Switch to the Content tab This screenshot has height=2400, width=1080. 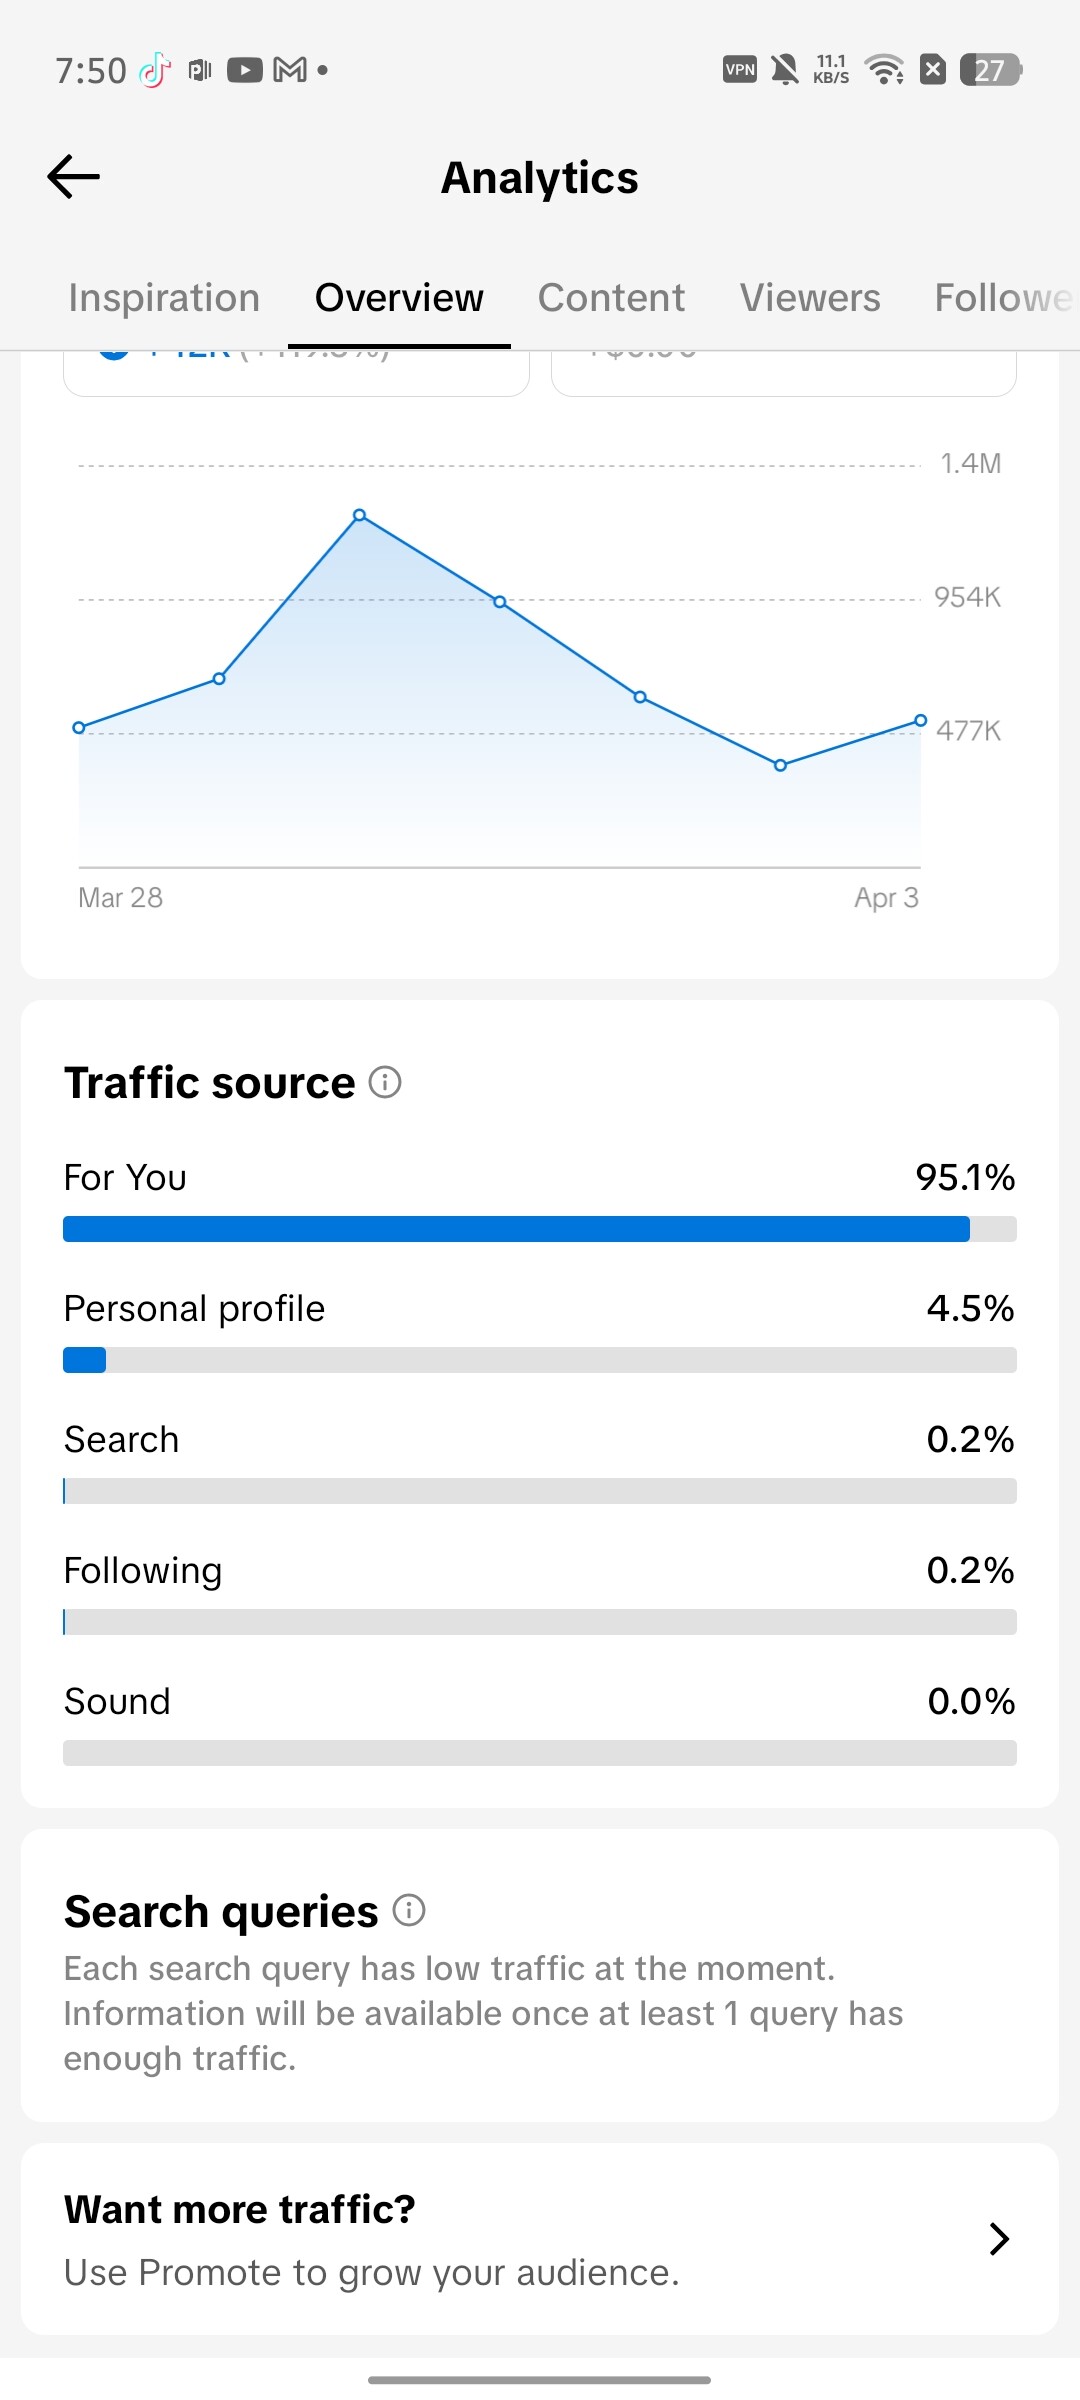click(611, 298)
